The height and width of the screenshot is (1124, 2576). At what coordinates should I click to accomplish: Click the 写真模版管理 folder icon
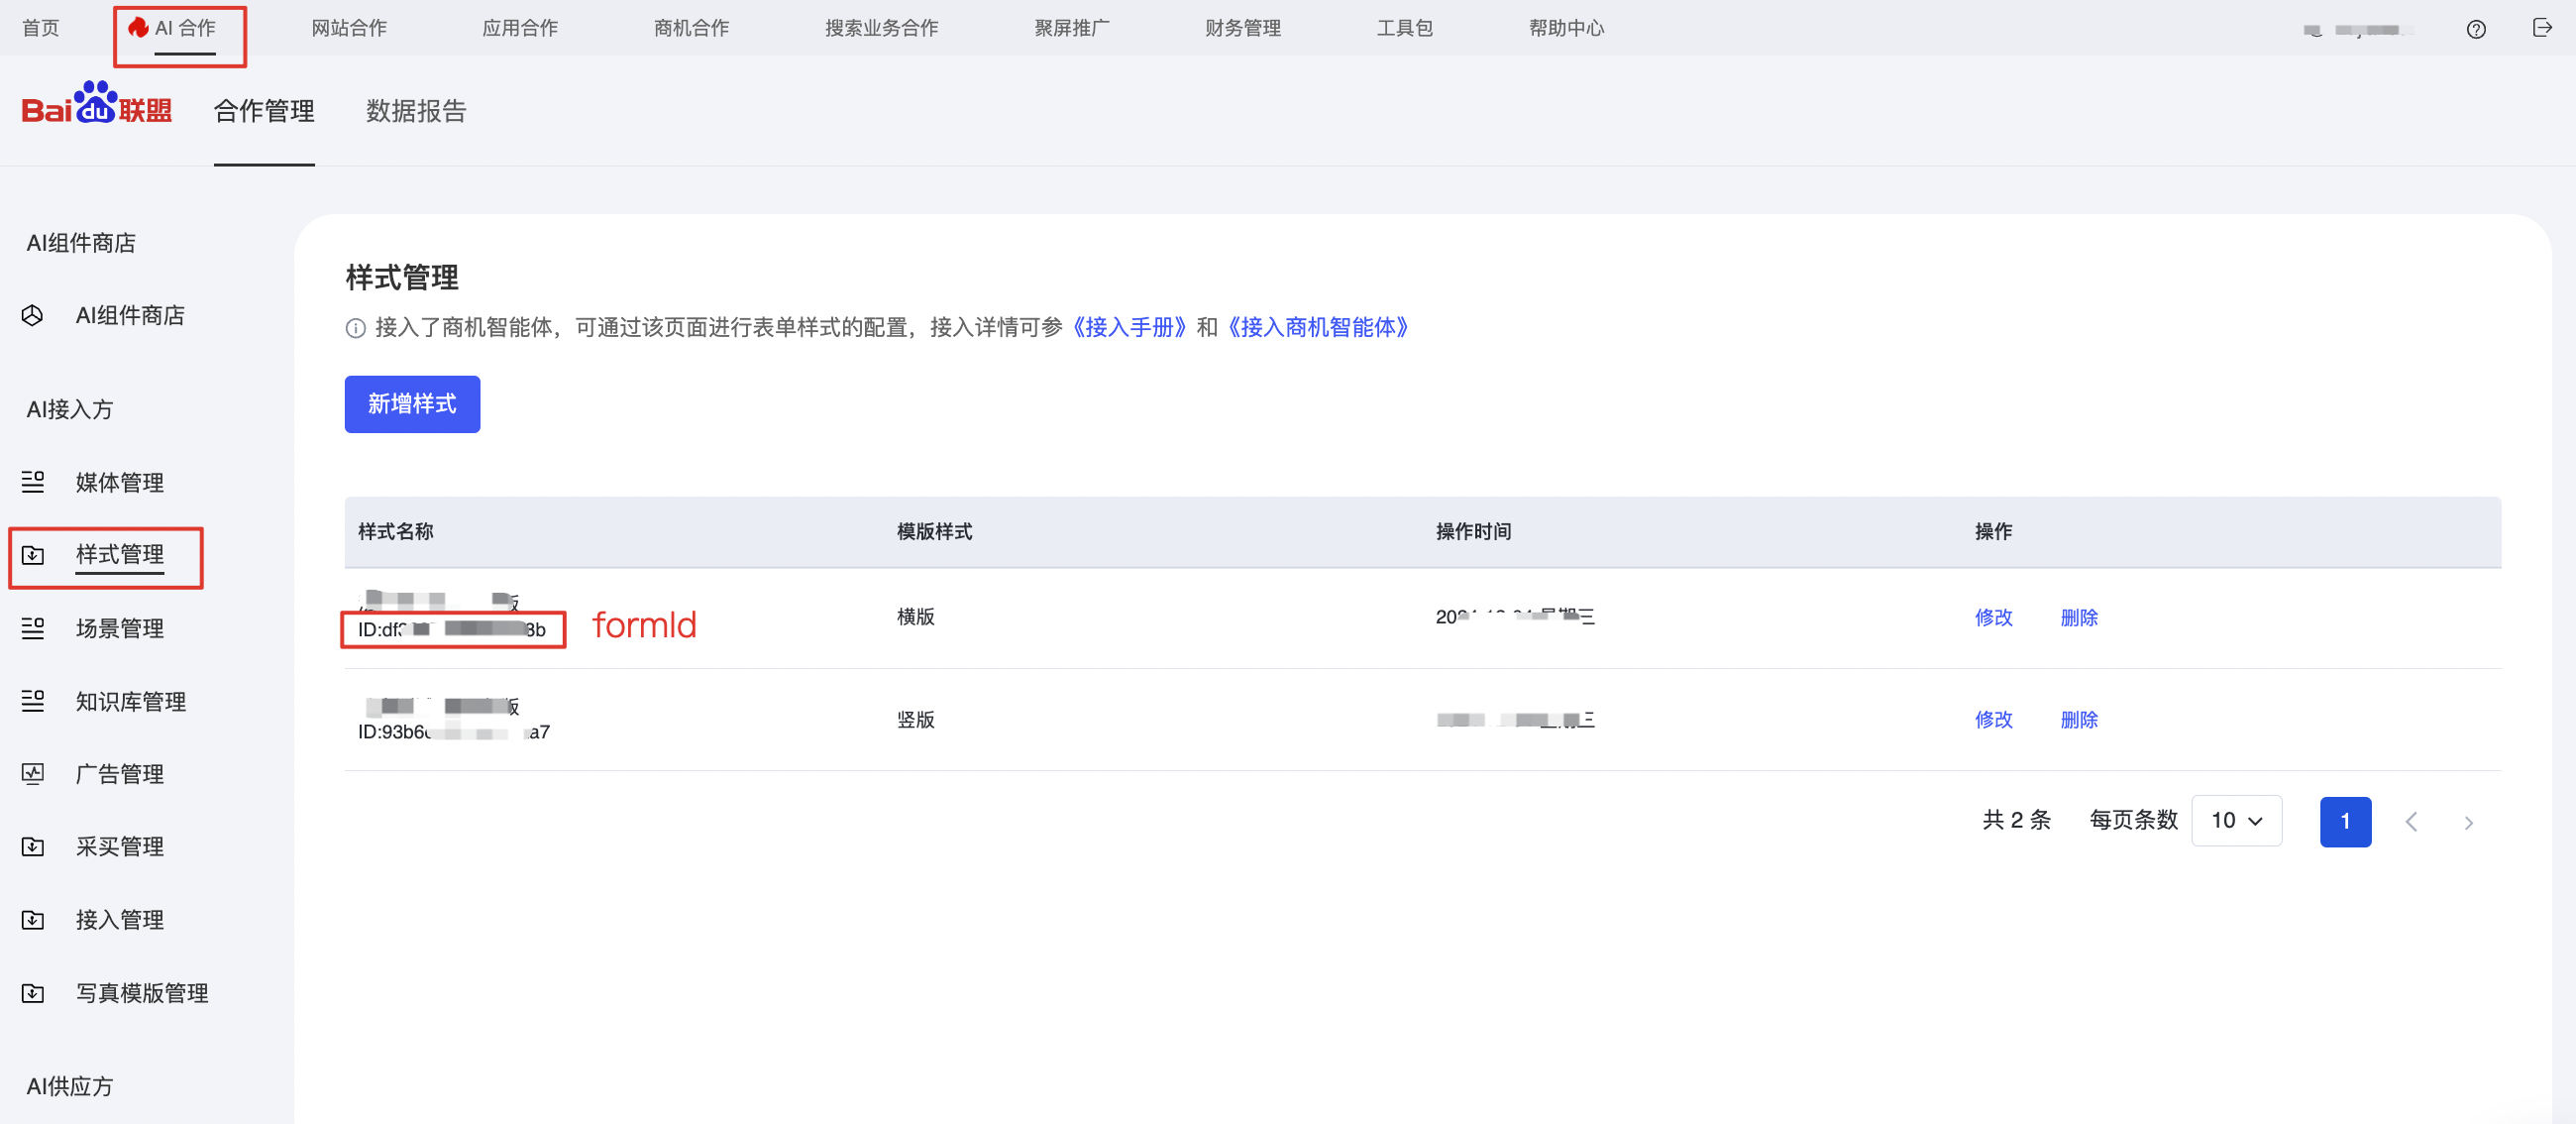tap(32, 993)
